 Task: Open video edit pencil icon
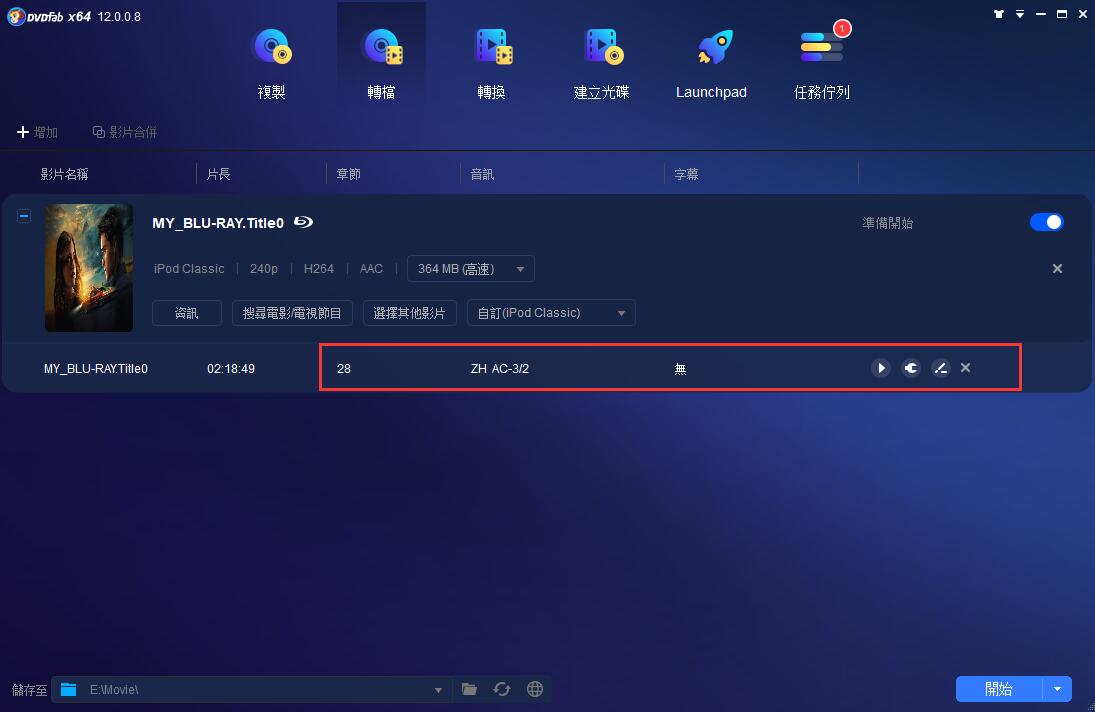point(941,368)
